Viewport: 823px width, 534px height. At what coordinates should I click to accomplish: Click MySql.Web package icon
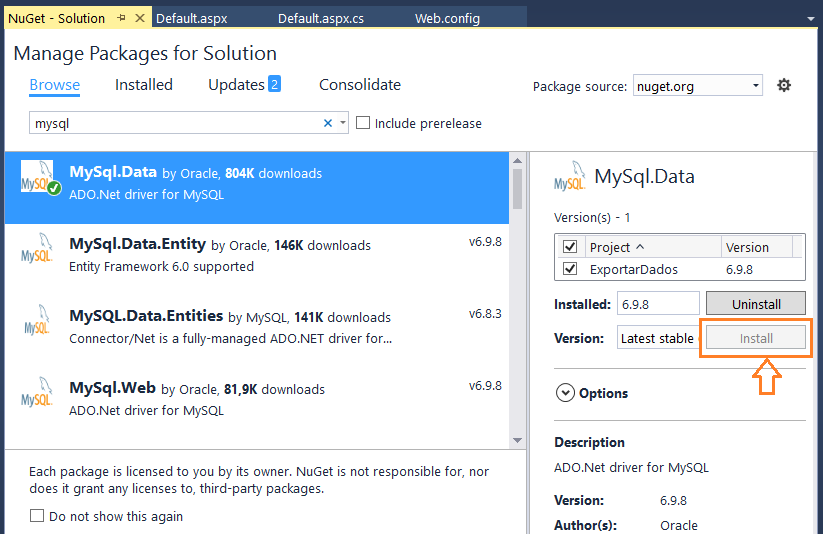click(37, 392)
